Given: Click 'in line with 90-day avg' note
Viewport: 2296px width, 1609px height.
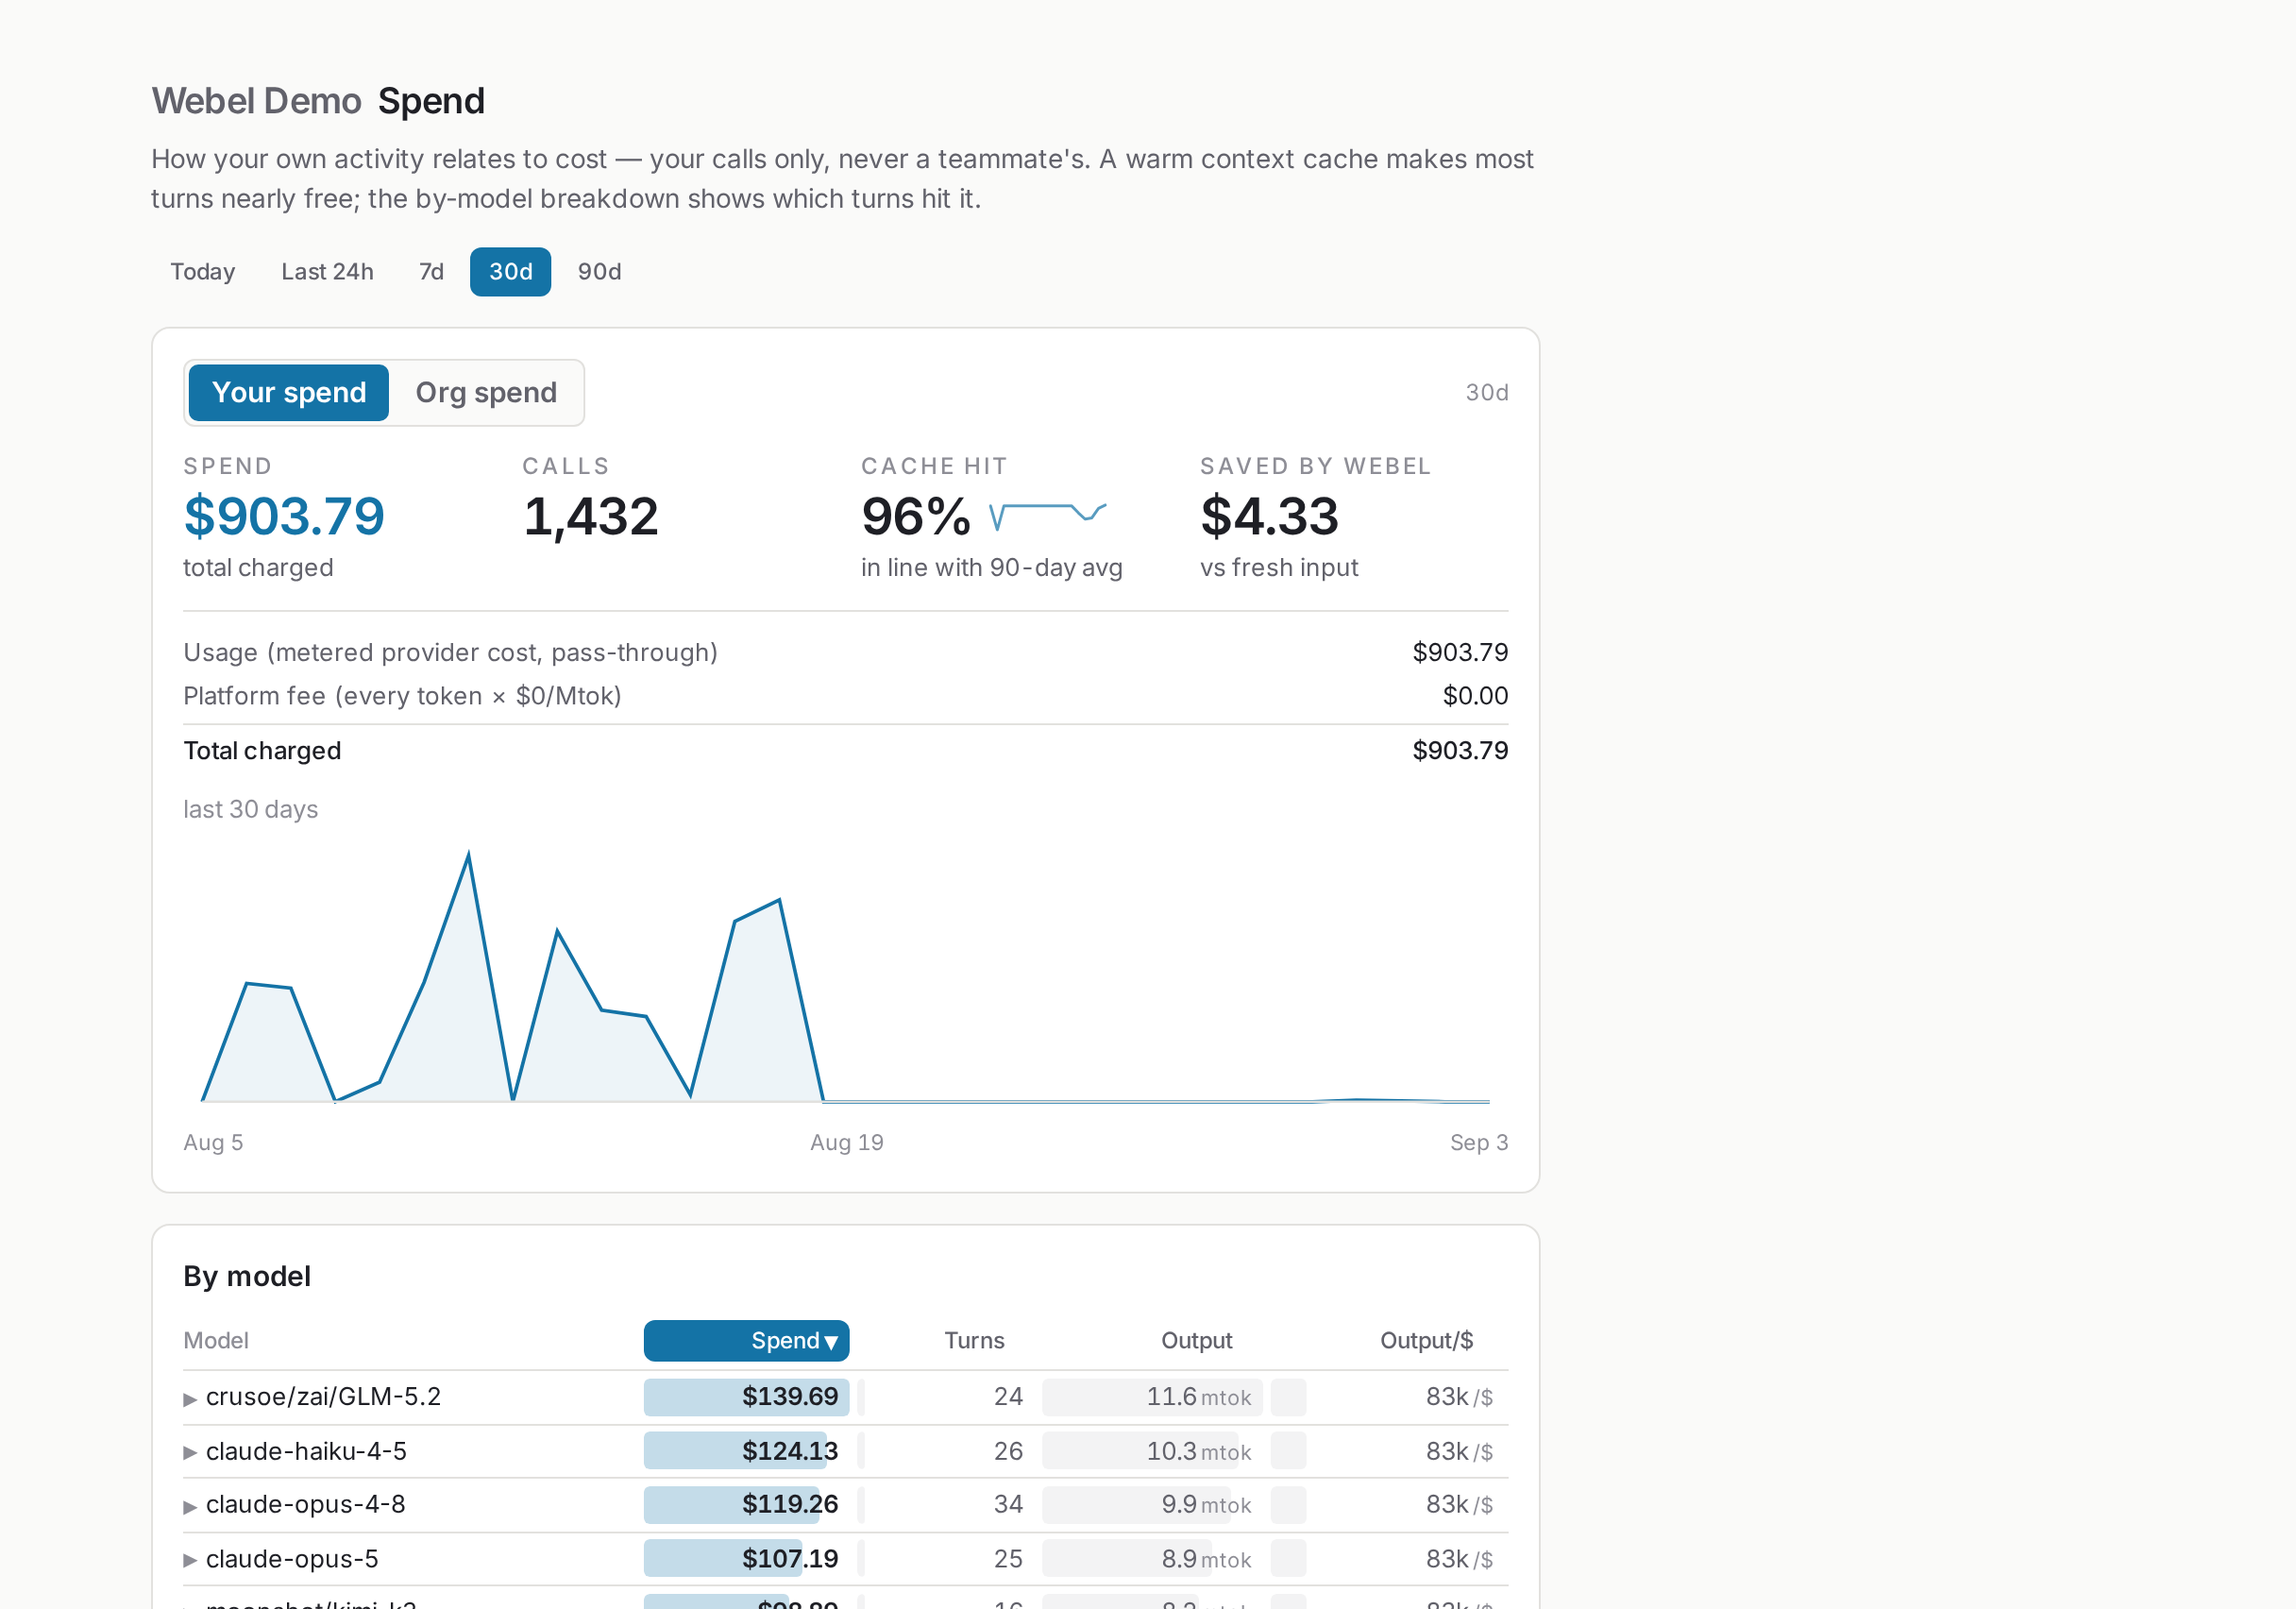Looking at the screenshot, I should tap(991, 568).
